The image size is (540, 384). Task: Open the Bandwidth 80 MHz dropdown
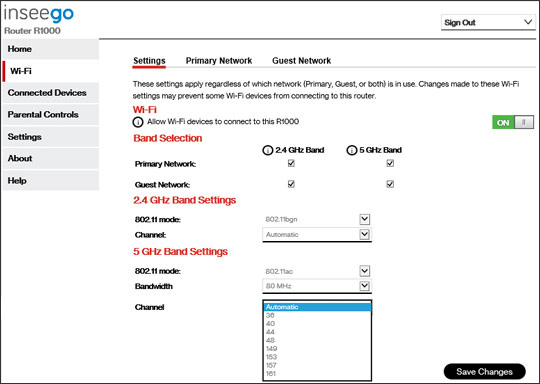(317, 286)
